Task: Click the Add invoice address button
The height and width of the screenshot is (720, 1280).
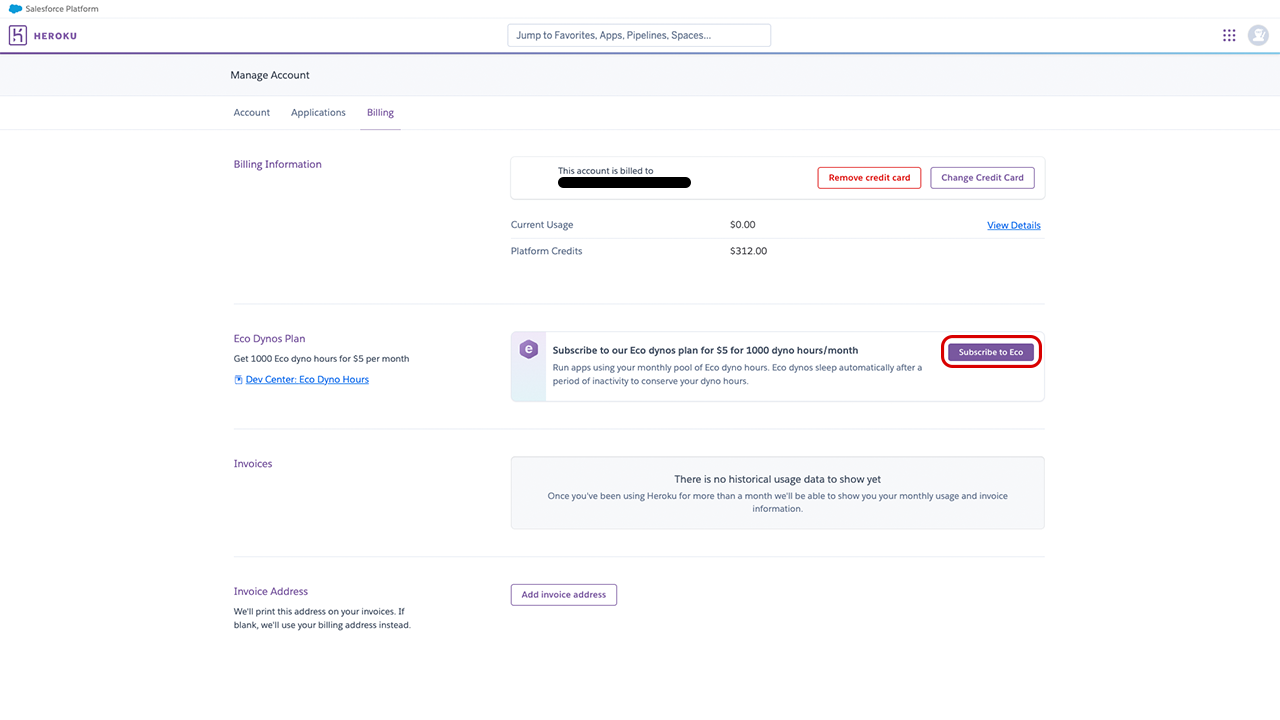Action: click(x=564, y=595)
